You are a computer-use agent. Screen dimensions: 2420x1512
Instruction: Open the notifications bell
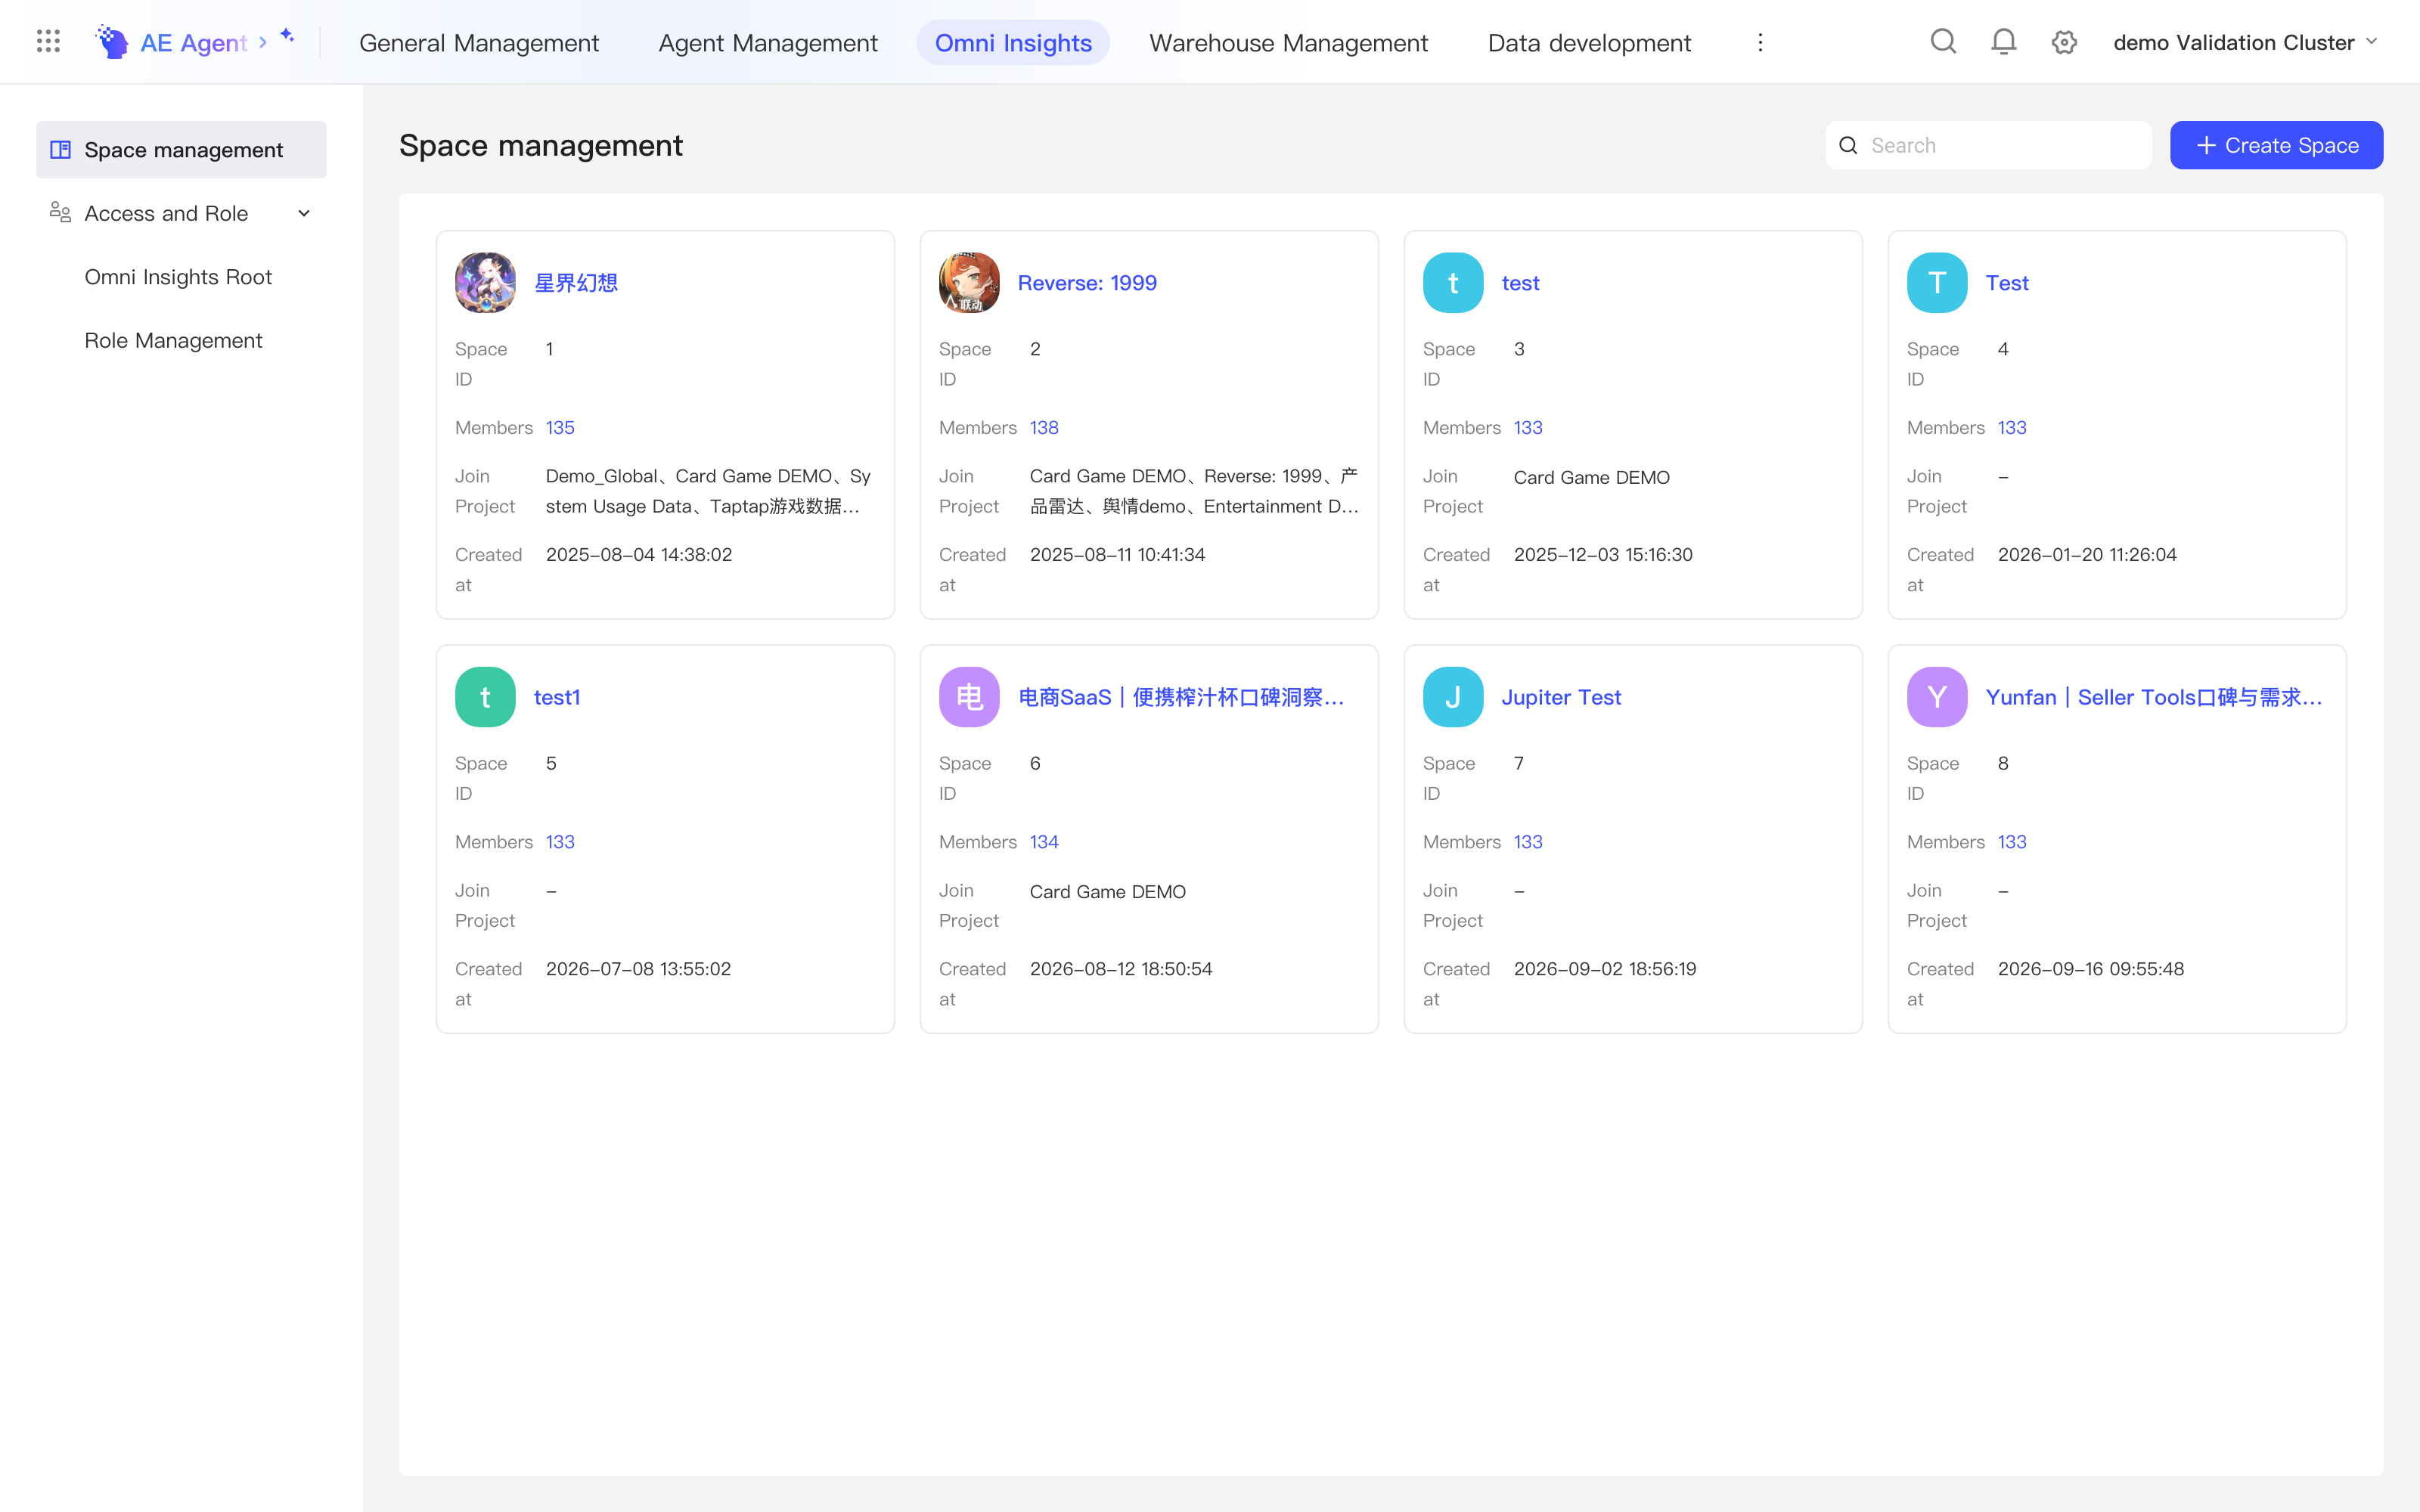tap(2003, 41)
